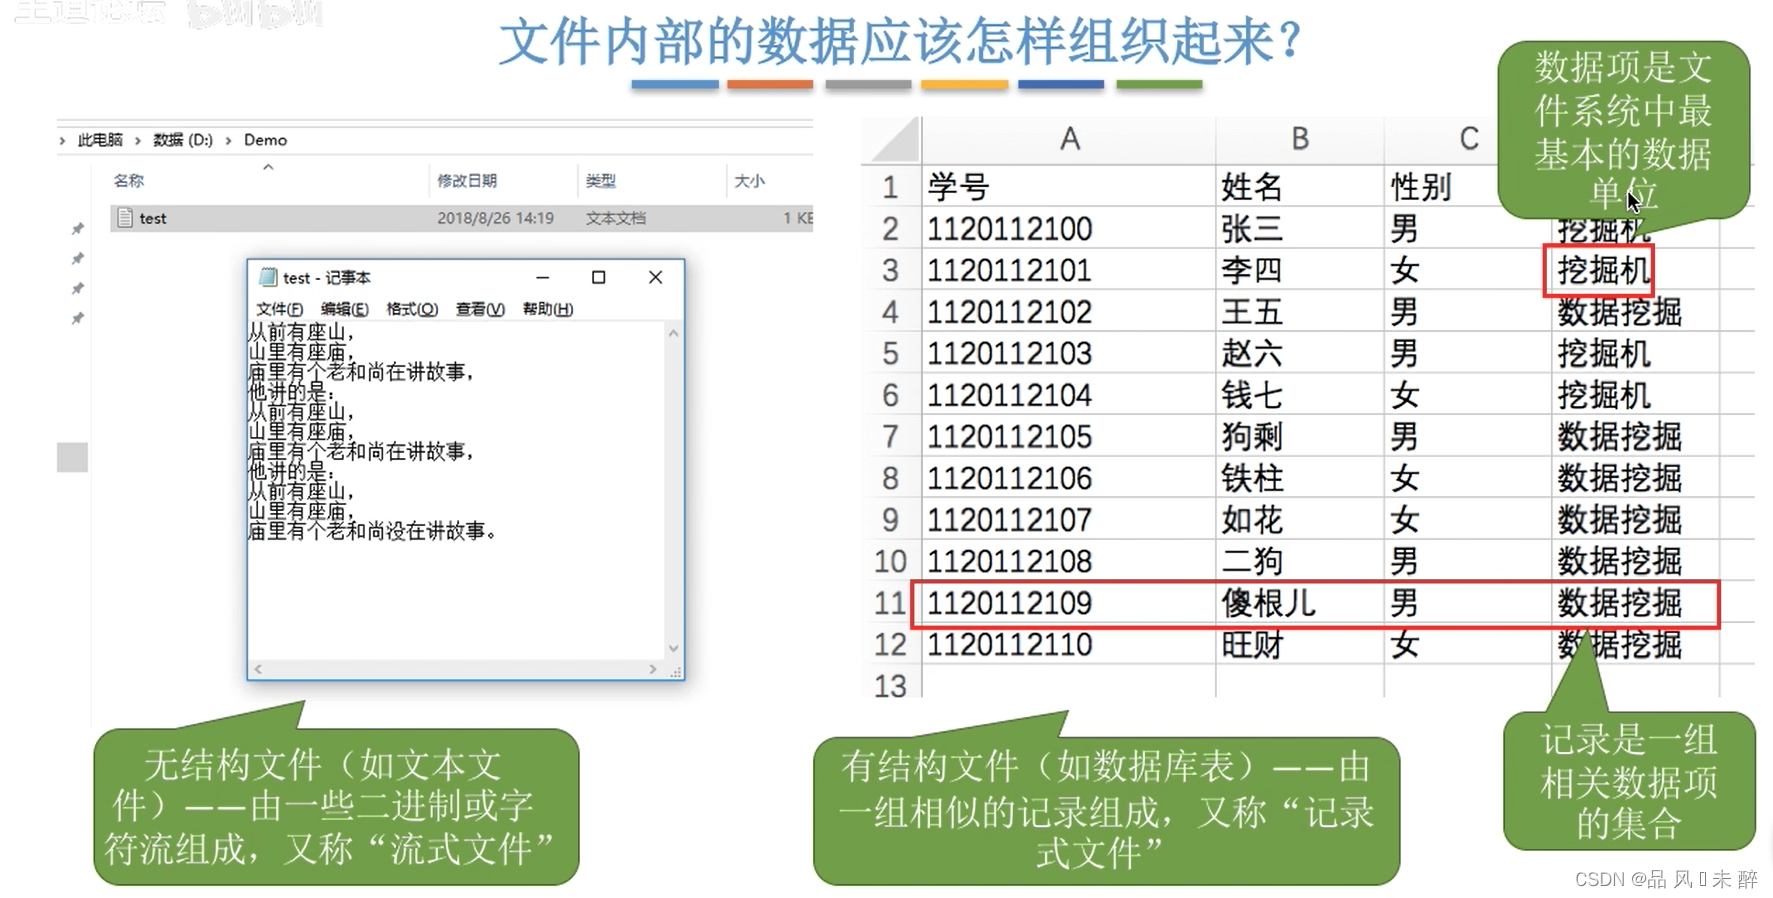Maximize the test Notepad window

(x=598, y=277)
